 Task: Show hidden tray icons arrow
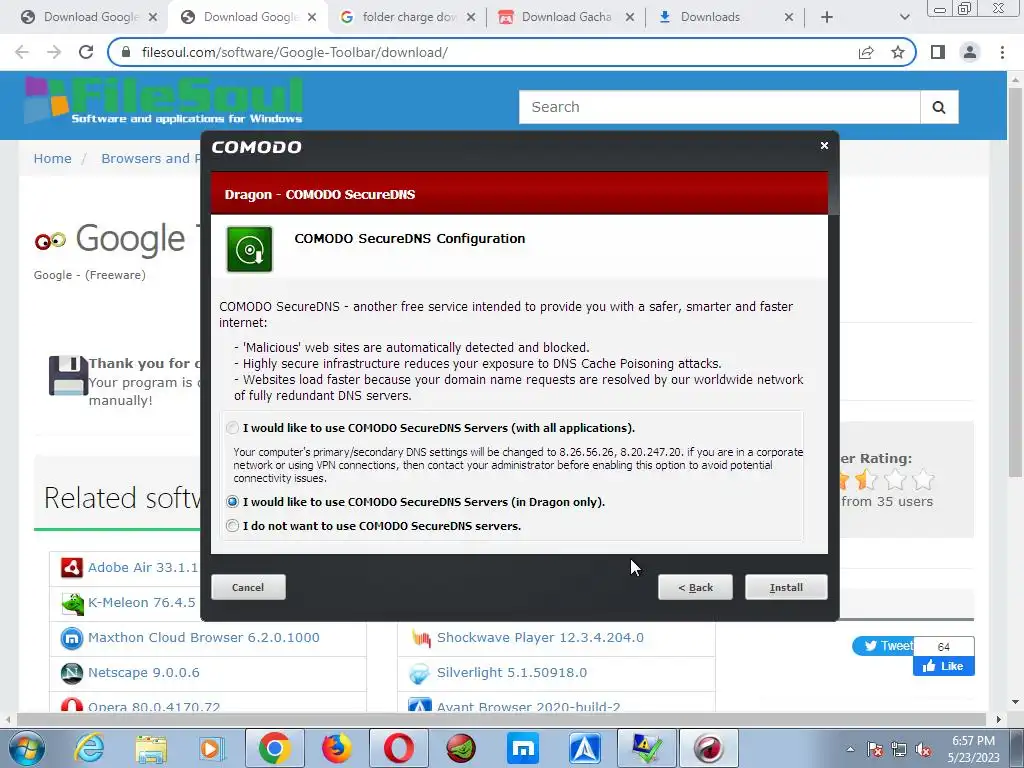850,750
